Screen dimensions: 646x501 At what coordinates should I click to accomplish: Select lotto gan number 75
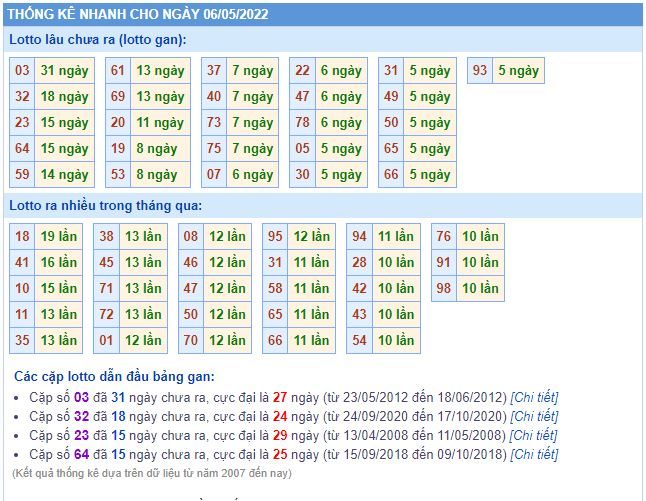(214, 148)
